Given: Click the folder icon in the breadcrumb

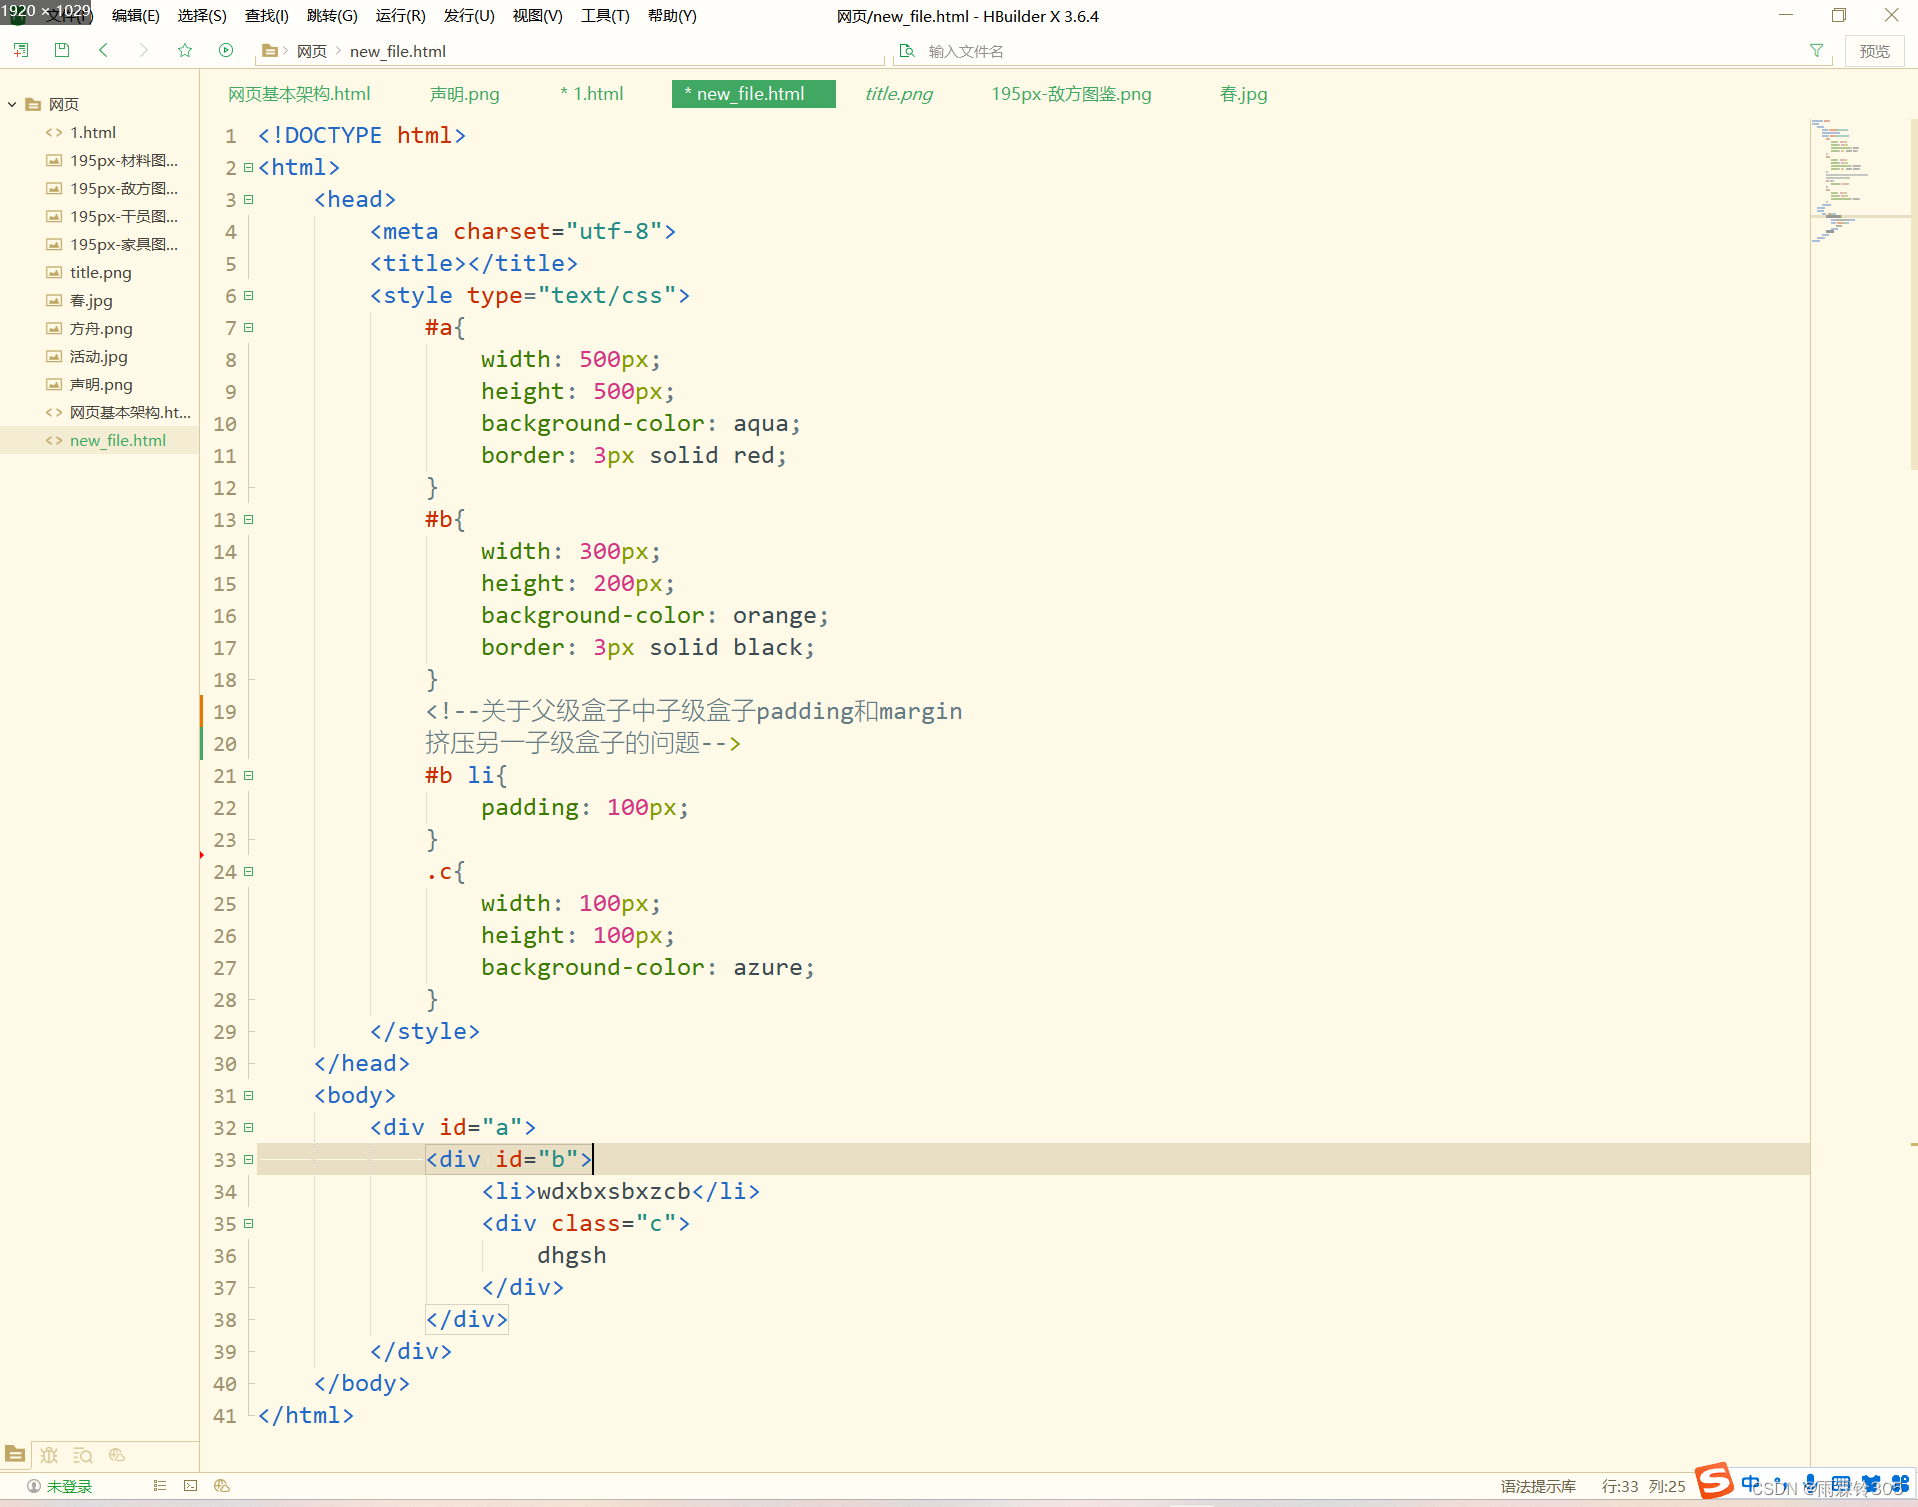Looking at the screenshot, I should pyautogui.click(x=269, y=51).
